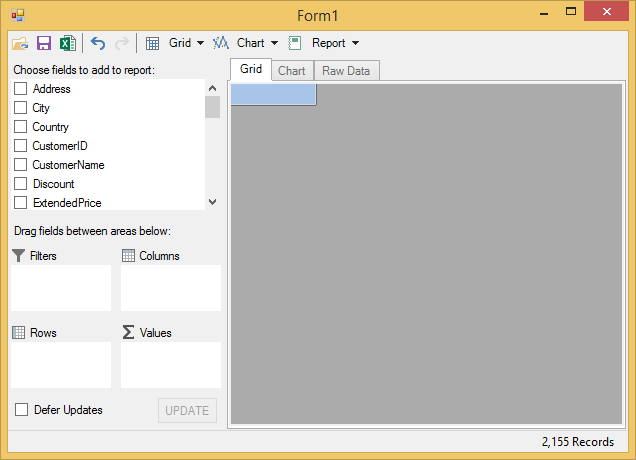Click the field list scroll down arrow
Screen dimensions: 636x460
tap(212, 202)
